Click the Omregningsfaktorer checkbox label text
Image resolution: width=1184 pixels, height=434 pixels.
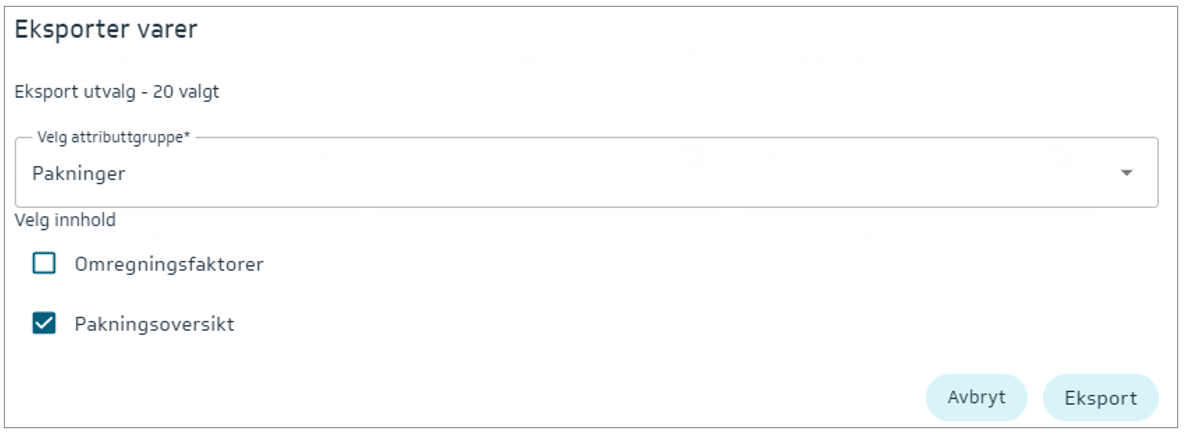169,264
